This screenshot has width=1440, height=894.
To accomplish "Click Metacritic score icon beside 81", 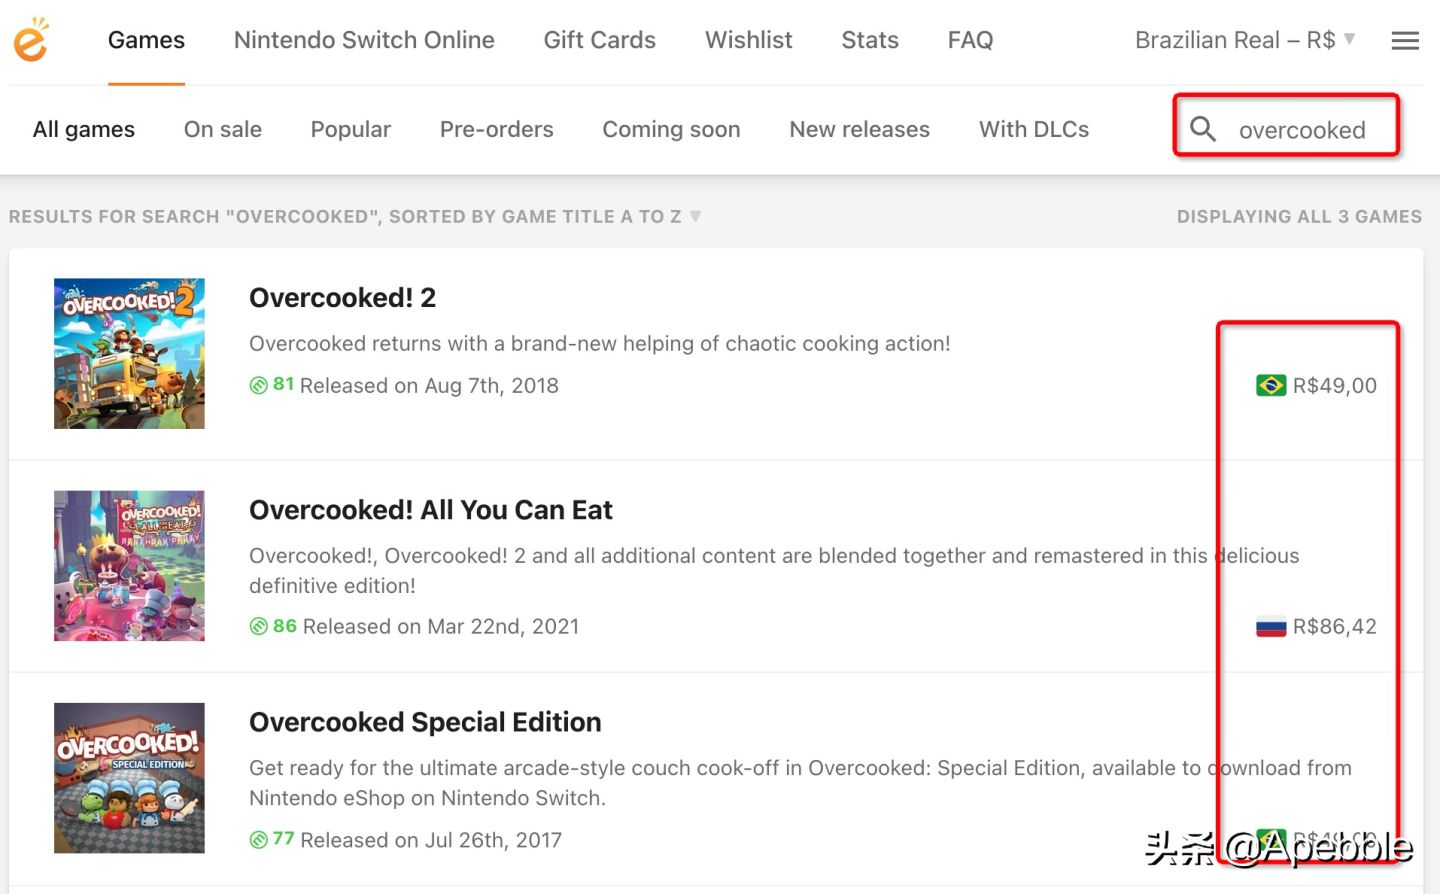I will click(259, 386).
